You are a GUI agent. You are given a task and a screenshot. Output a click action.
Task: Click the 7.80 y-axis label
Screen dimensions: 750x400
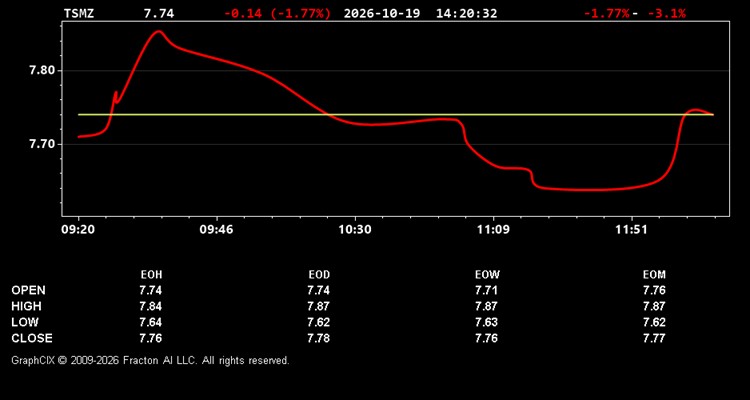pyautogui.click(x=43, y=71)
